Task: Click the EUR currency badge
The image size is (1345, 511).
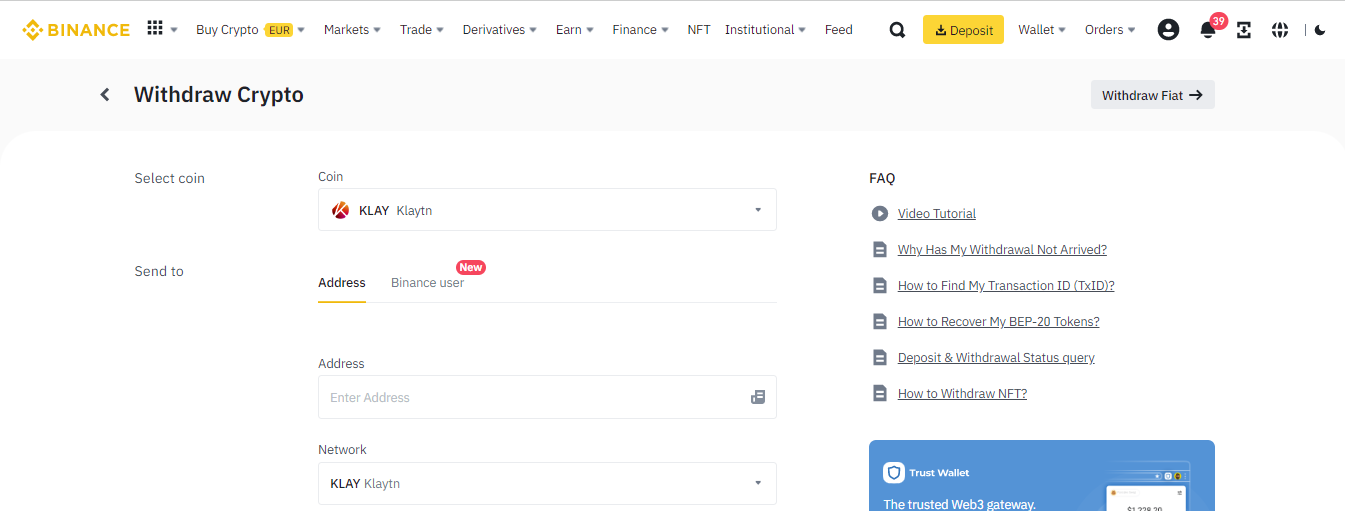Action: point(279,30)
